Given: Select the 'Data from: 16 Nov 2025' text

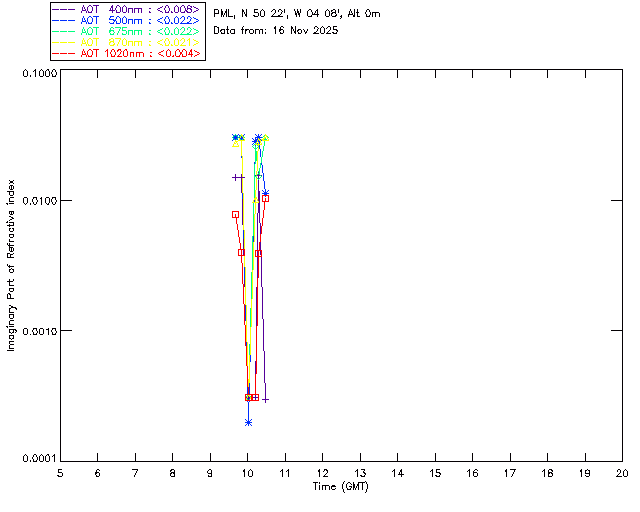Looking at the screenshot, I should tap(276, 30).
